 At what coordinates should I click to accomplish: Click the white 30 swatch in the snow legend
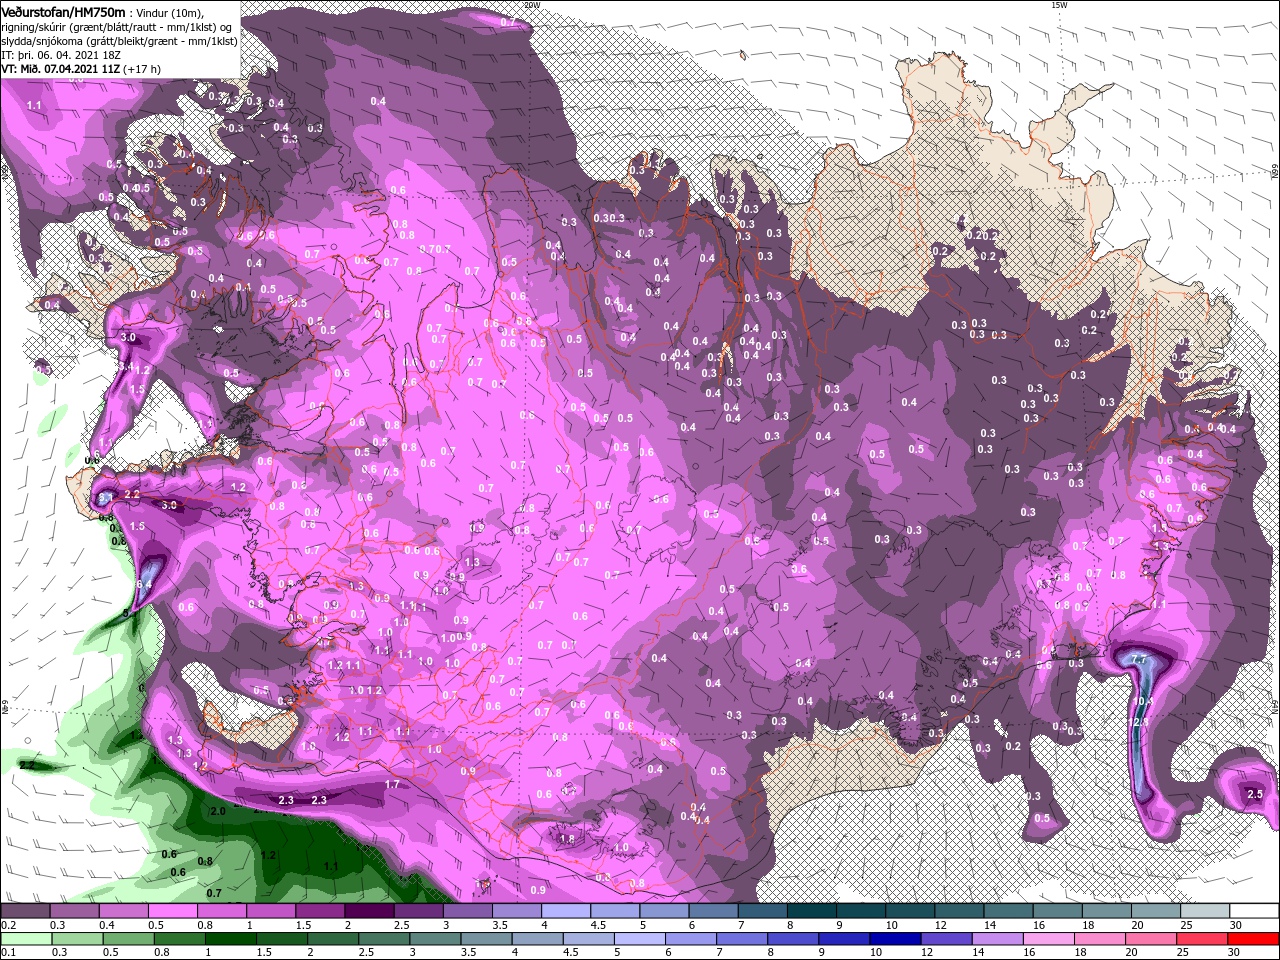click(1254, 911)
